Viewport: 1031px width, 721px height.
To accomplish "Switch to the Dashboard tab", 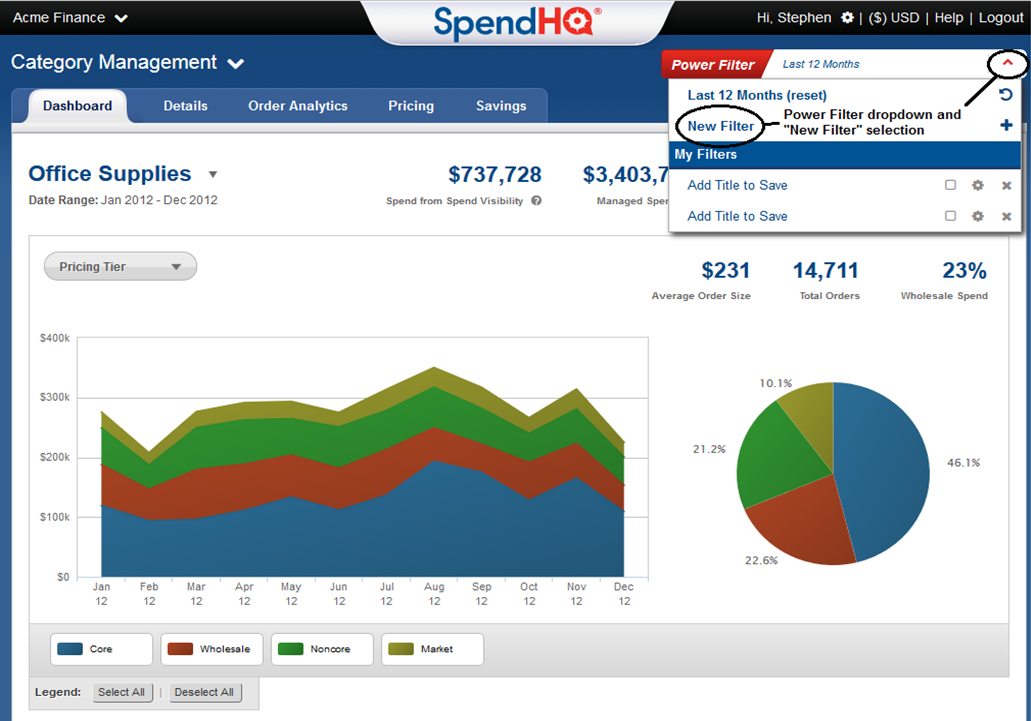I will point(78,106).
